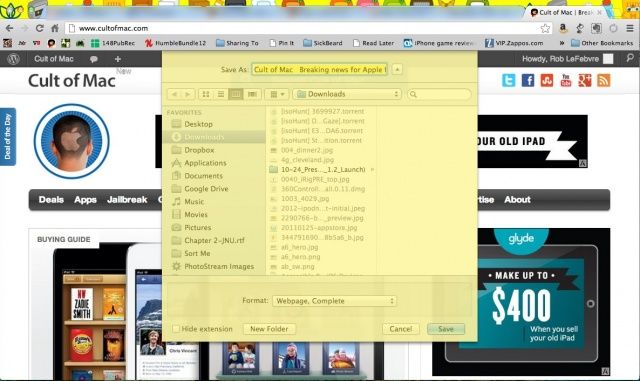Open the Amazon extension icon
This screenshot has height=381, width=640.
[563, 28]
